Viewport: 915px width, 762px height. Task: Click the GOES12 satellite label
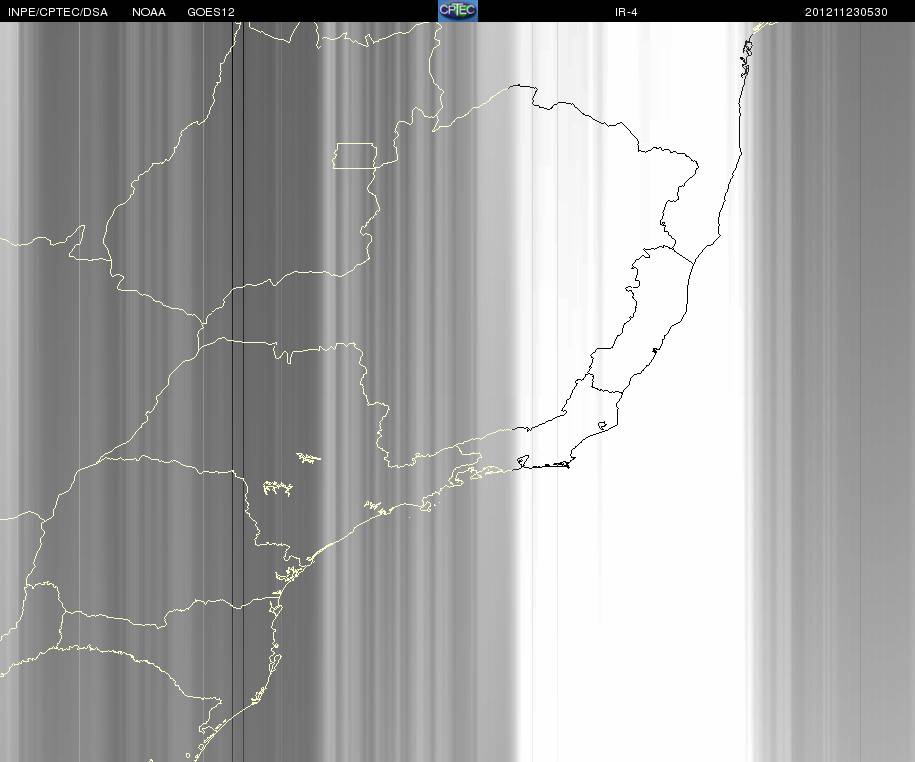coord(211,12)
